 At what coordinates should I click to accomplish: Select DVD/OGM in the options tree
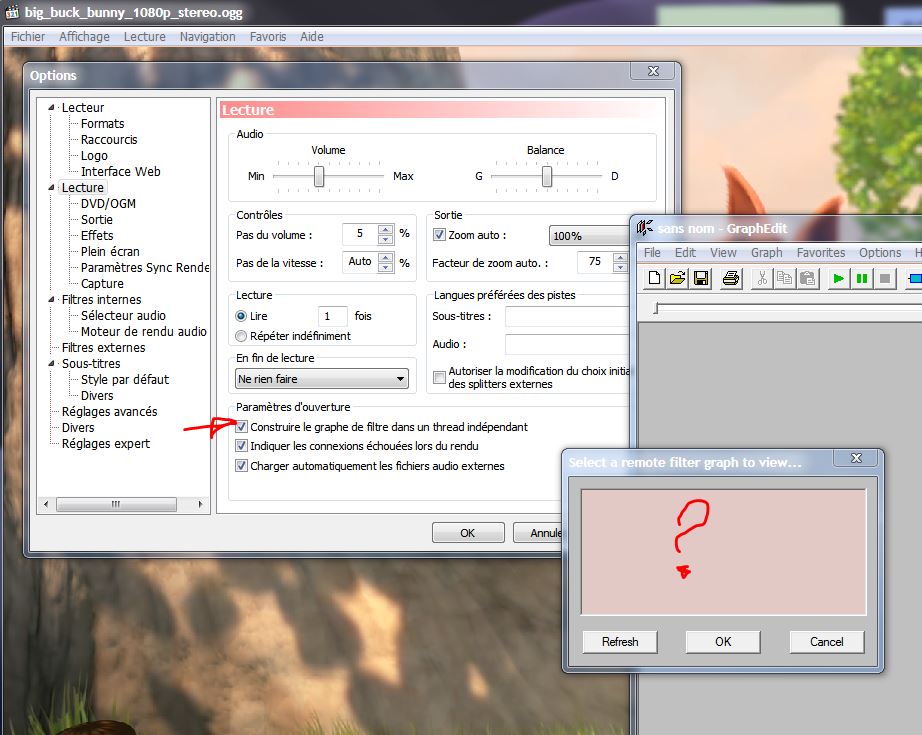click(108, 203)
